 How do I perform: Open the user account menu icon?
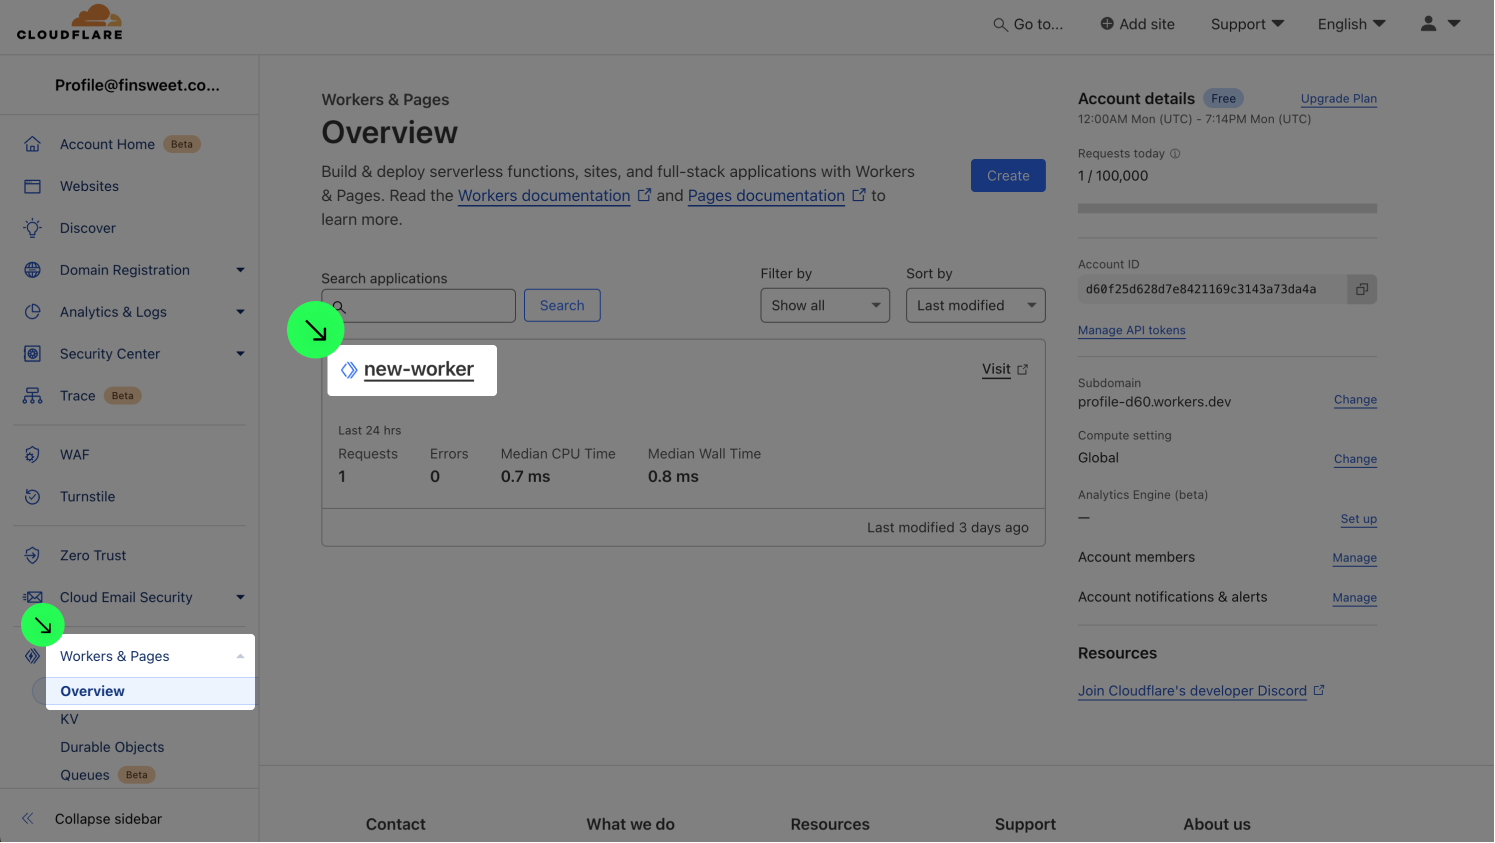click(x=1429, y=24)
